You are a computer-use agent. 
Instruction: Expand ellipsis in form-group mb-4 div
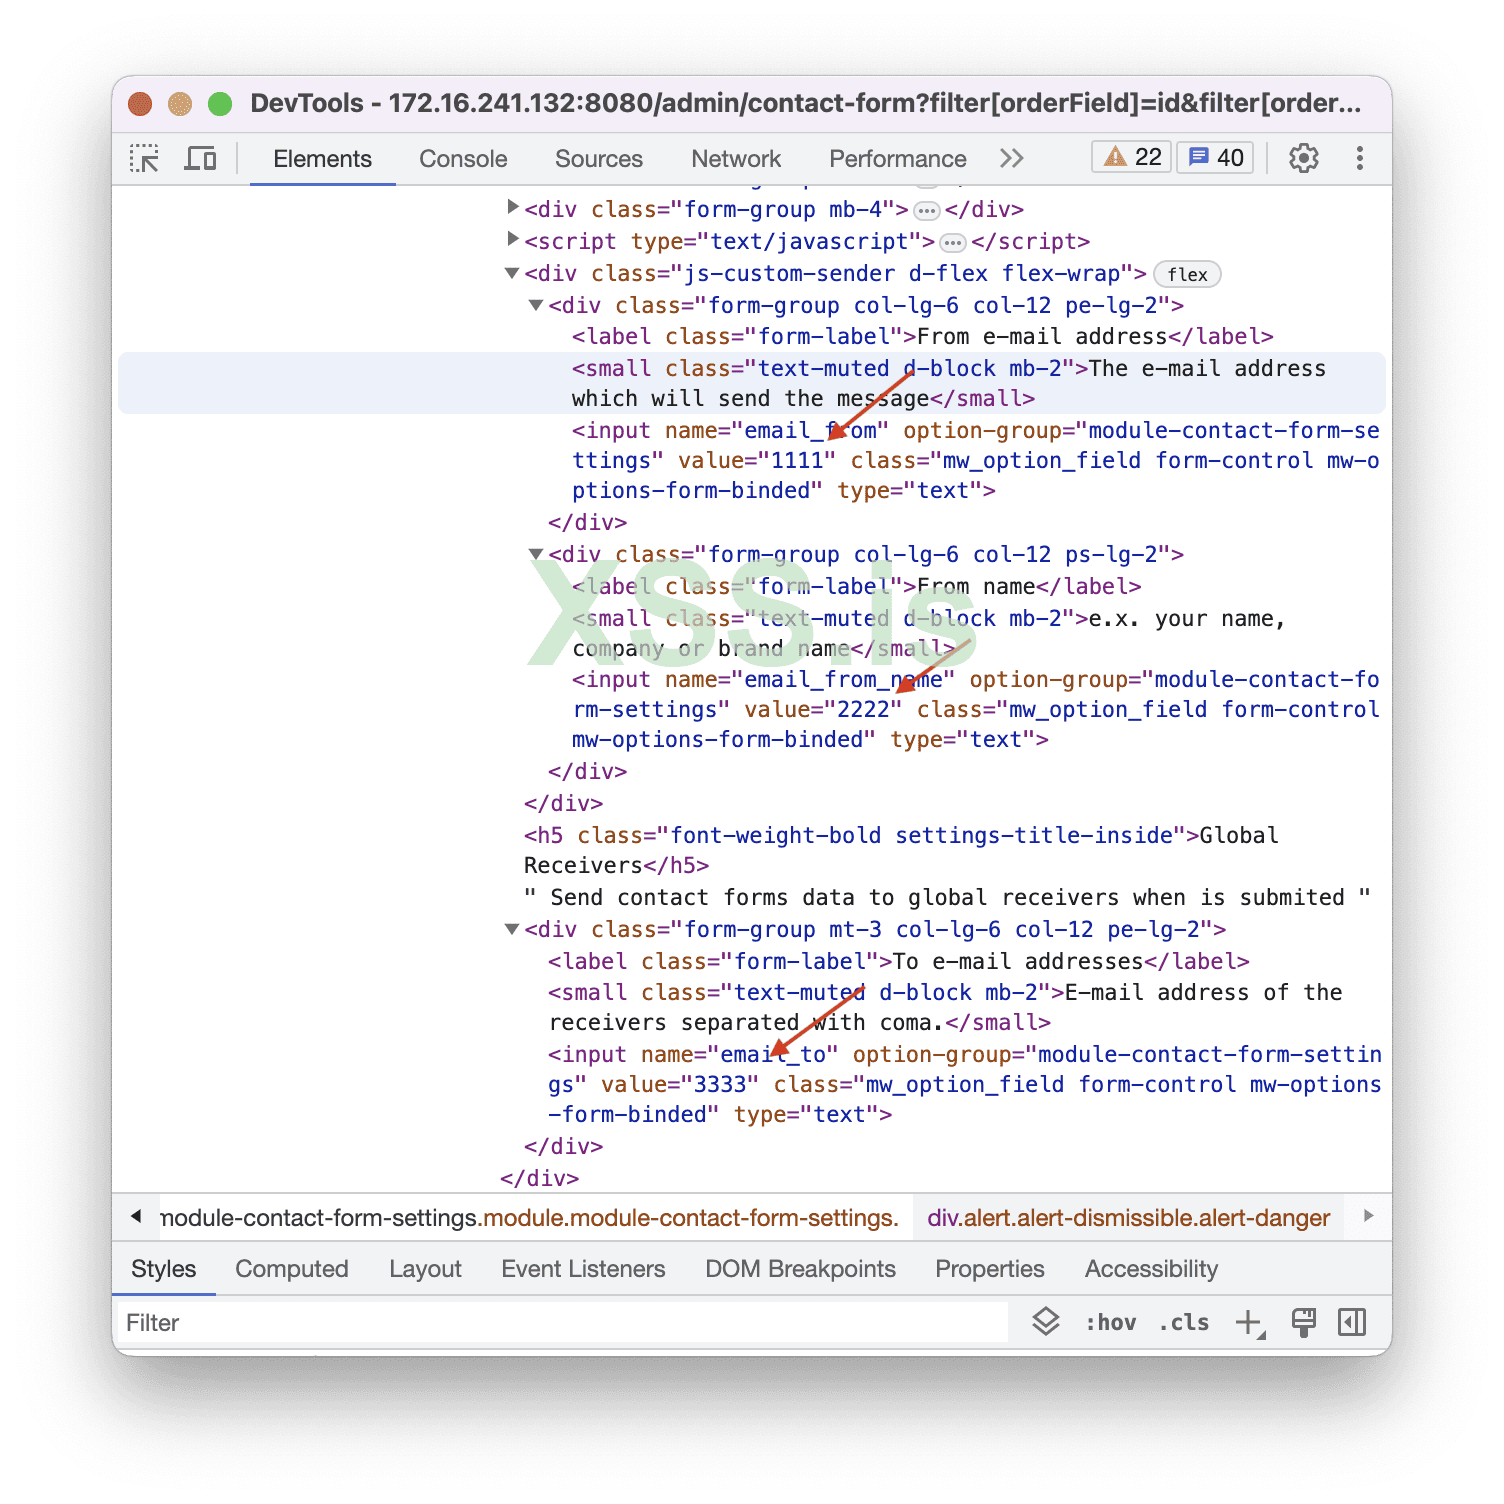point(927,211)
